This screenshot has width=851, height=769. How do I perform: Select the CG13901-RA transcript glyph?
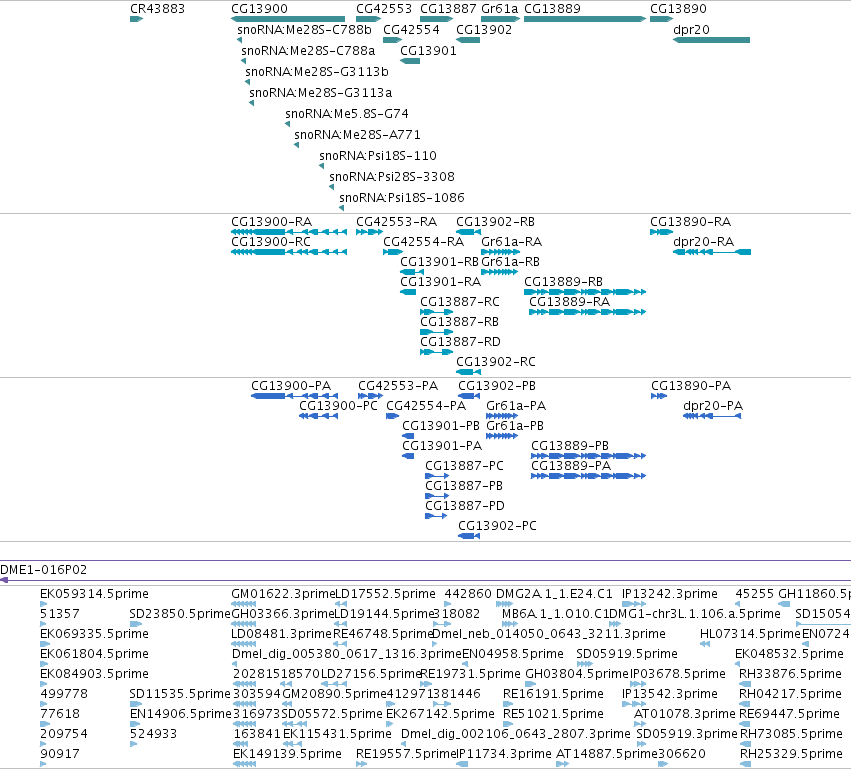pos(408,293)
